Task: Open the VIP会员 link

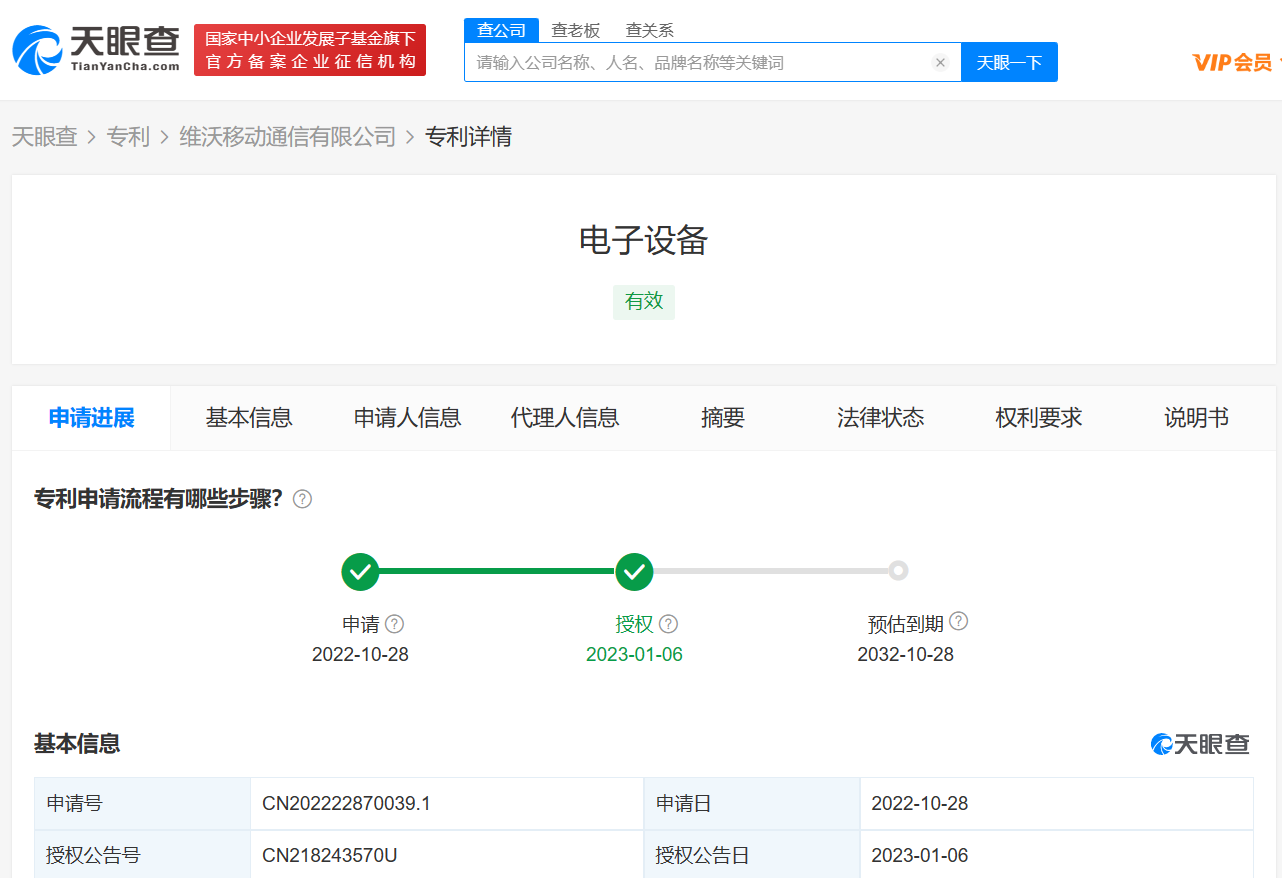Action: [1233, 62]
